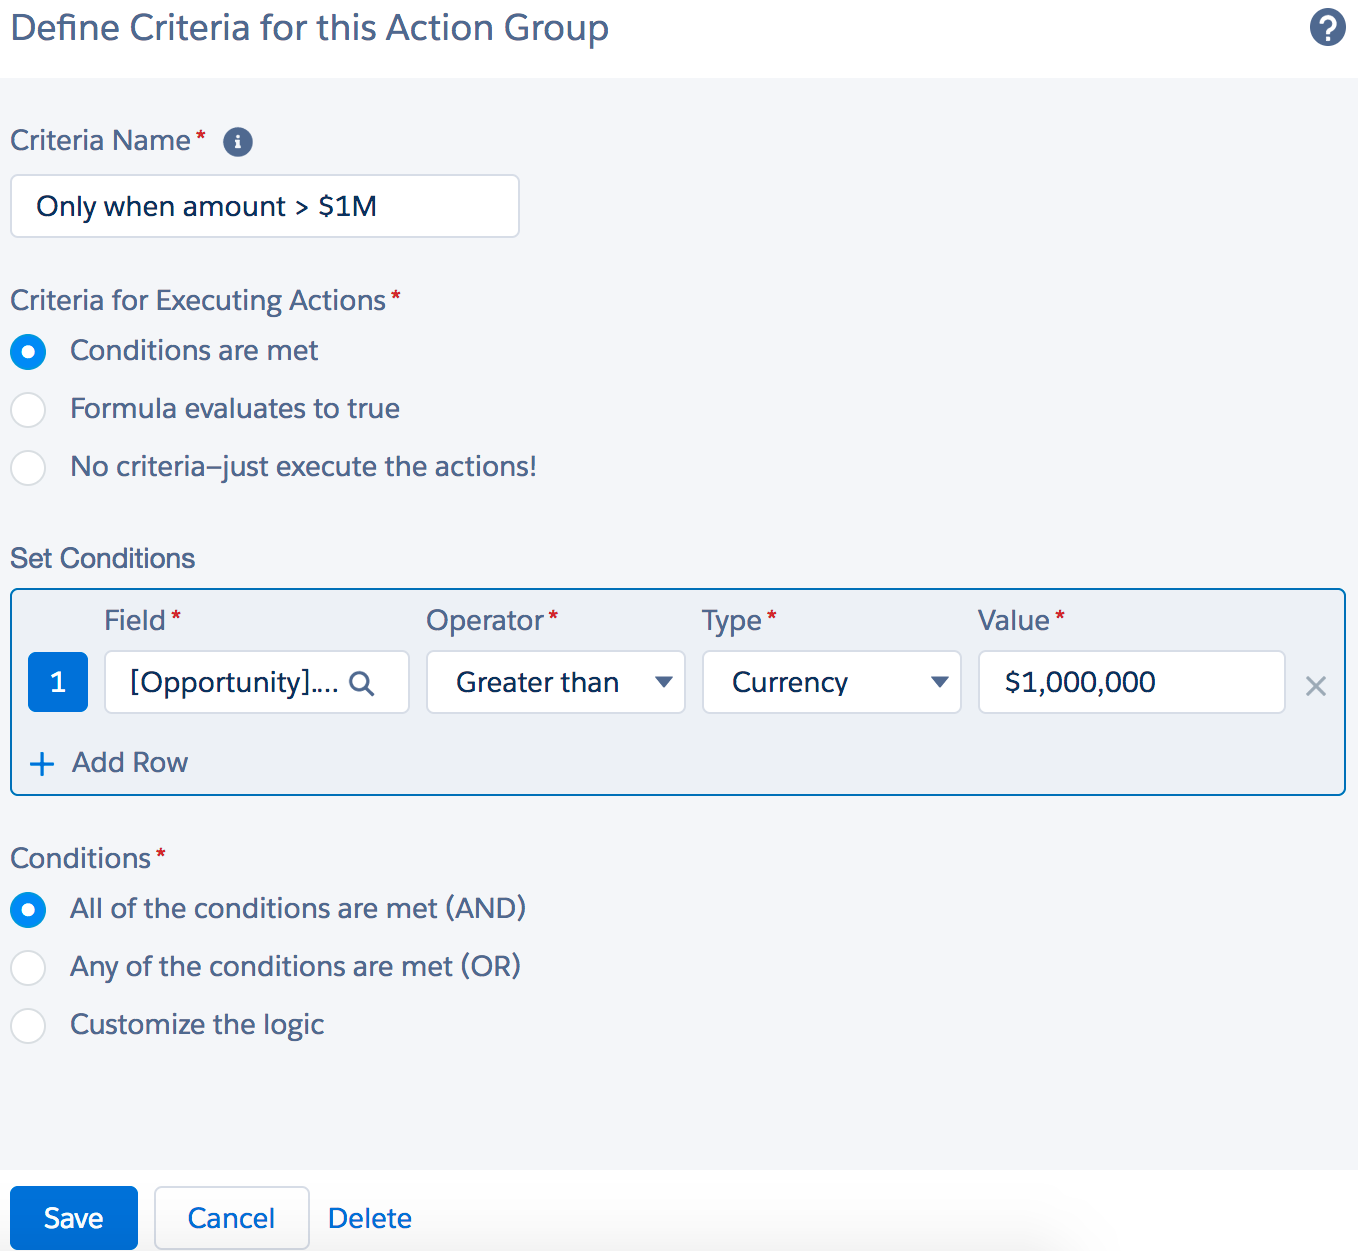Image resolution: width=1358 pixels, height=1251 pixels.
Task: Click the row number 1 badge
Action: pyautogui.click(x=58, y=682)
